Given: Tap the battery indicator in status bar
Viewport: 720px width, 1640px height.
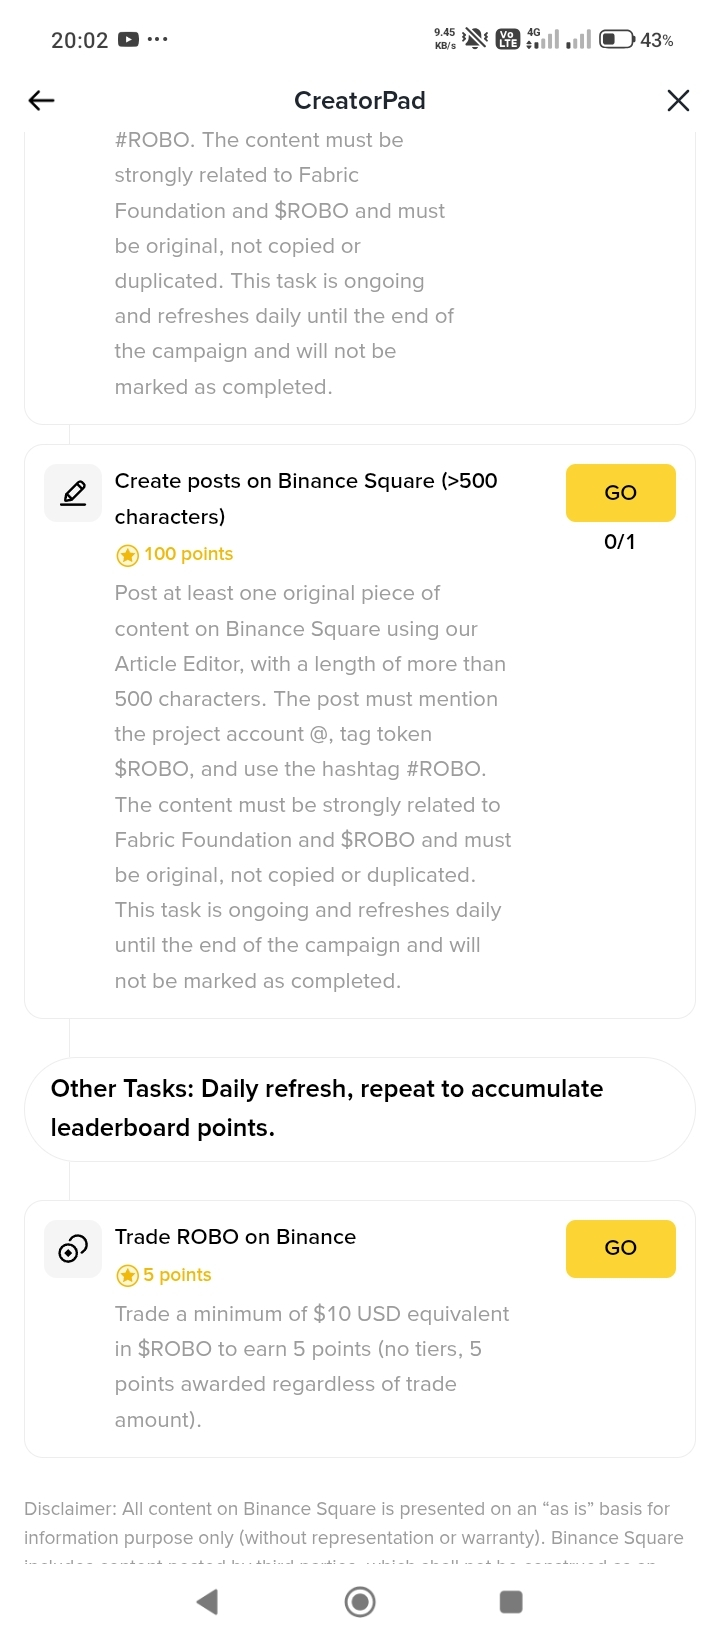Looking at the screenshot, I should click(617, 40).
